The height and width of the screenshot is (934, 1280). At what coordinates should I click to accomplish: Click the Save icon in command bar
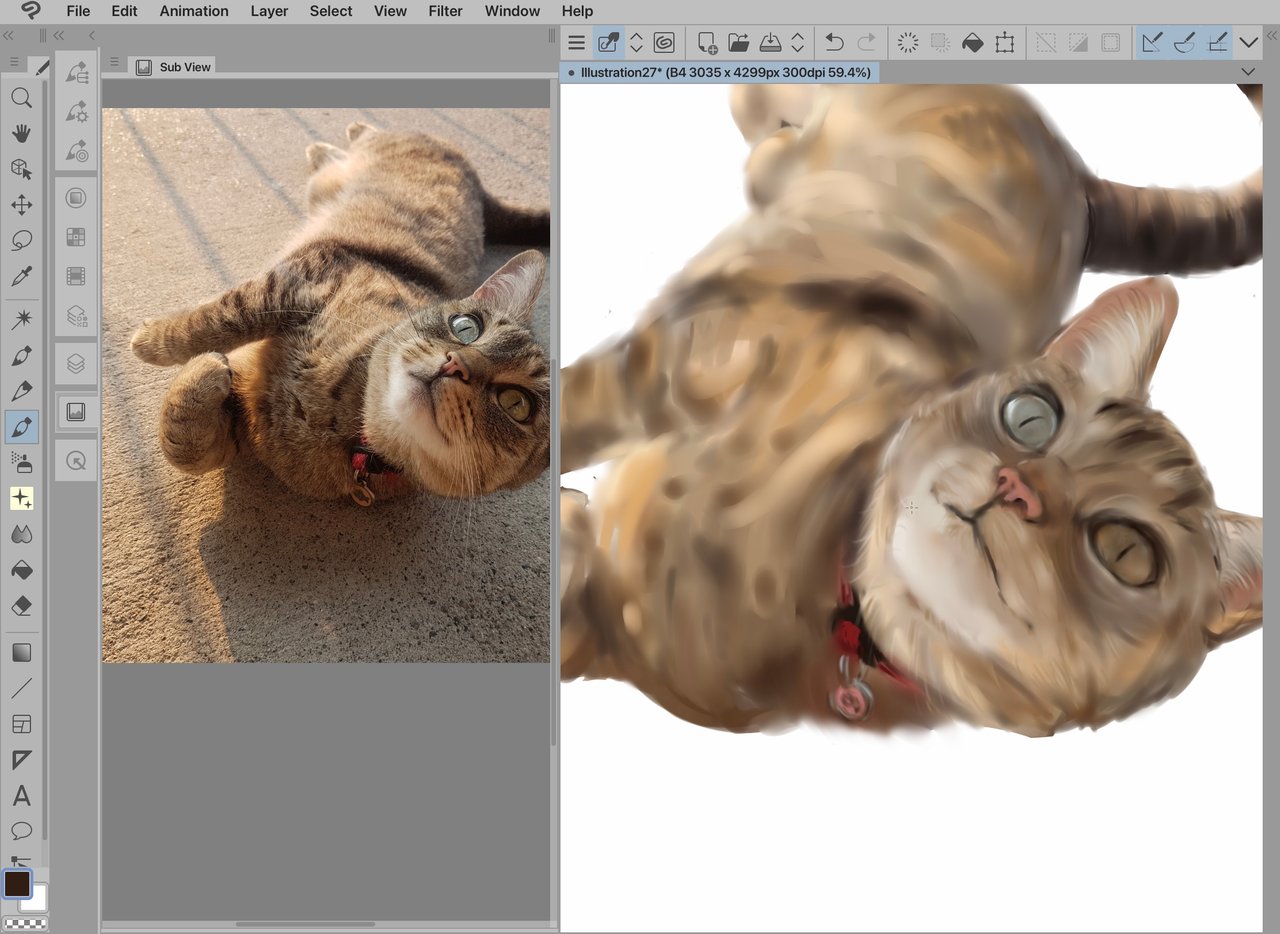[771, 42]
